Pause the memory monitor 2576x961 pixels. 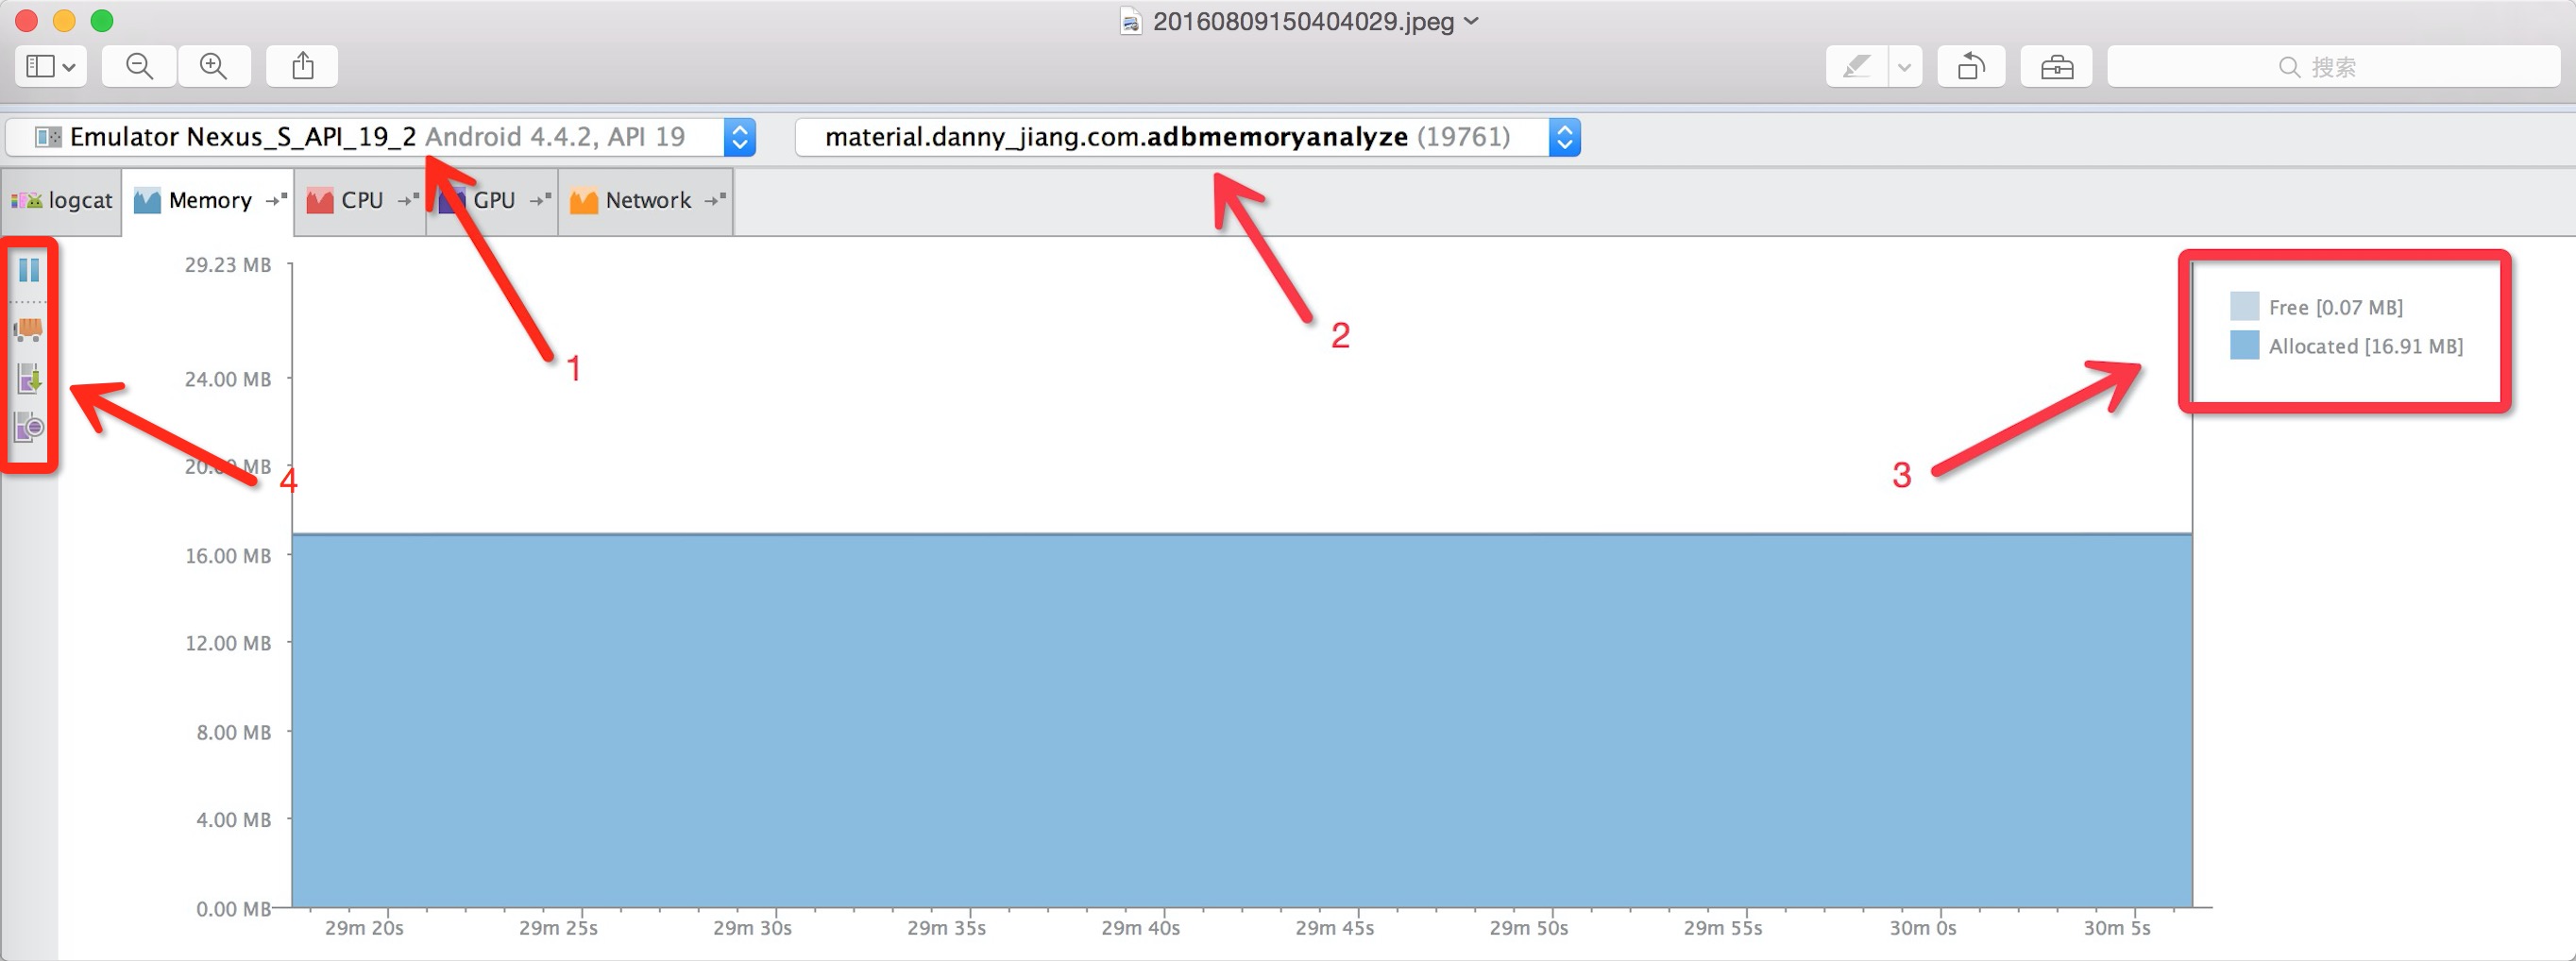29,269
